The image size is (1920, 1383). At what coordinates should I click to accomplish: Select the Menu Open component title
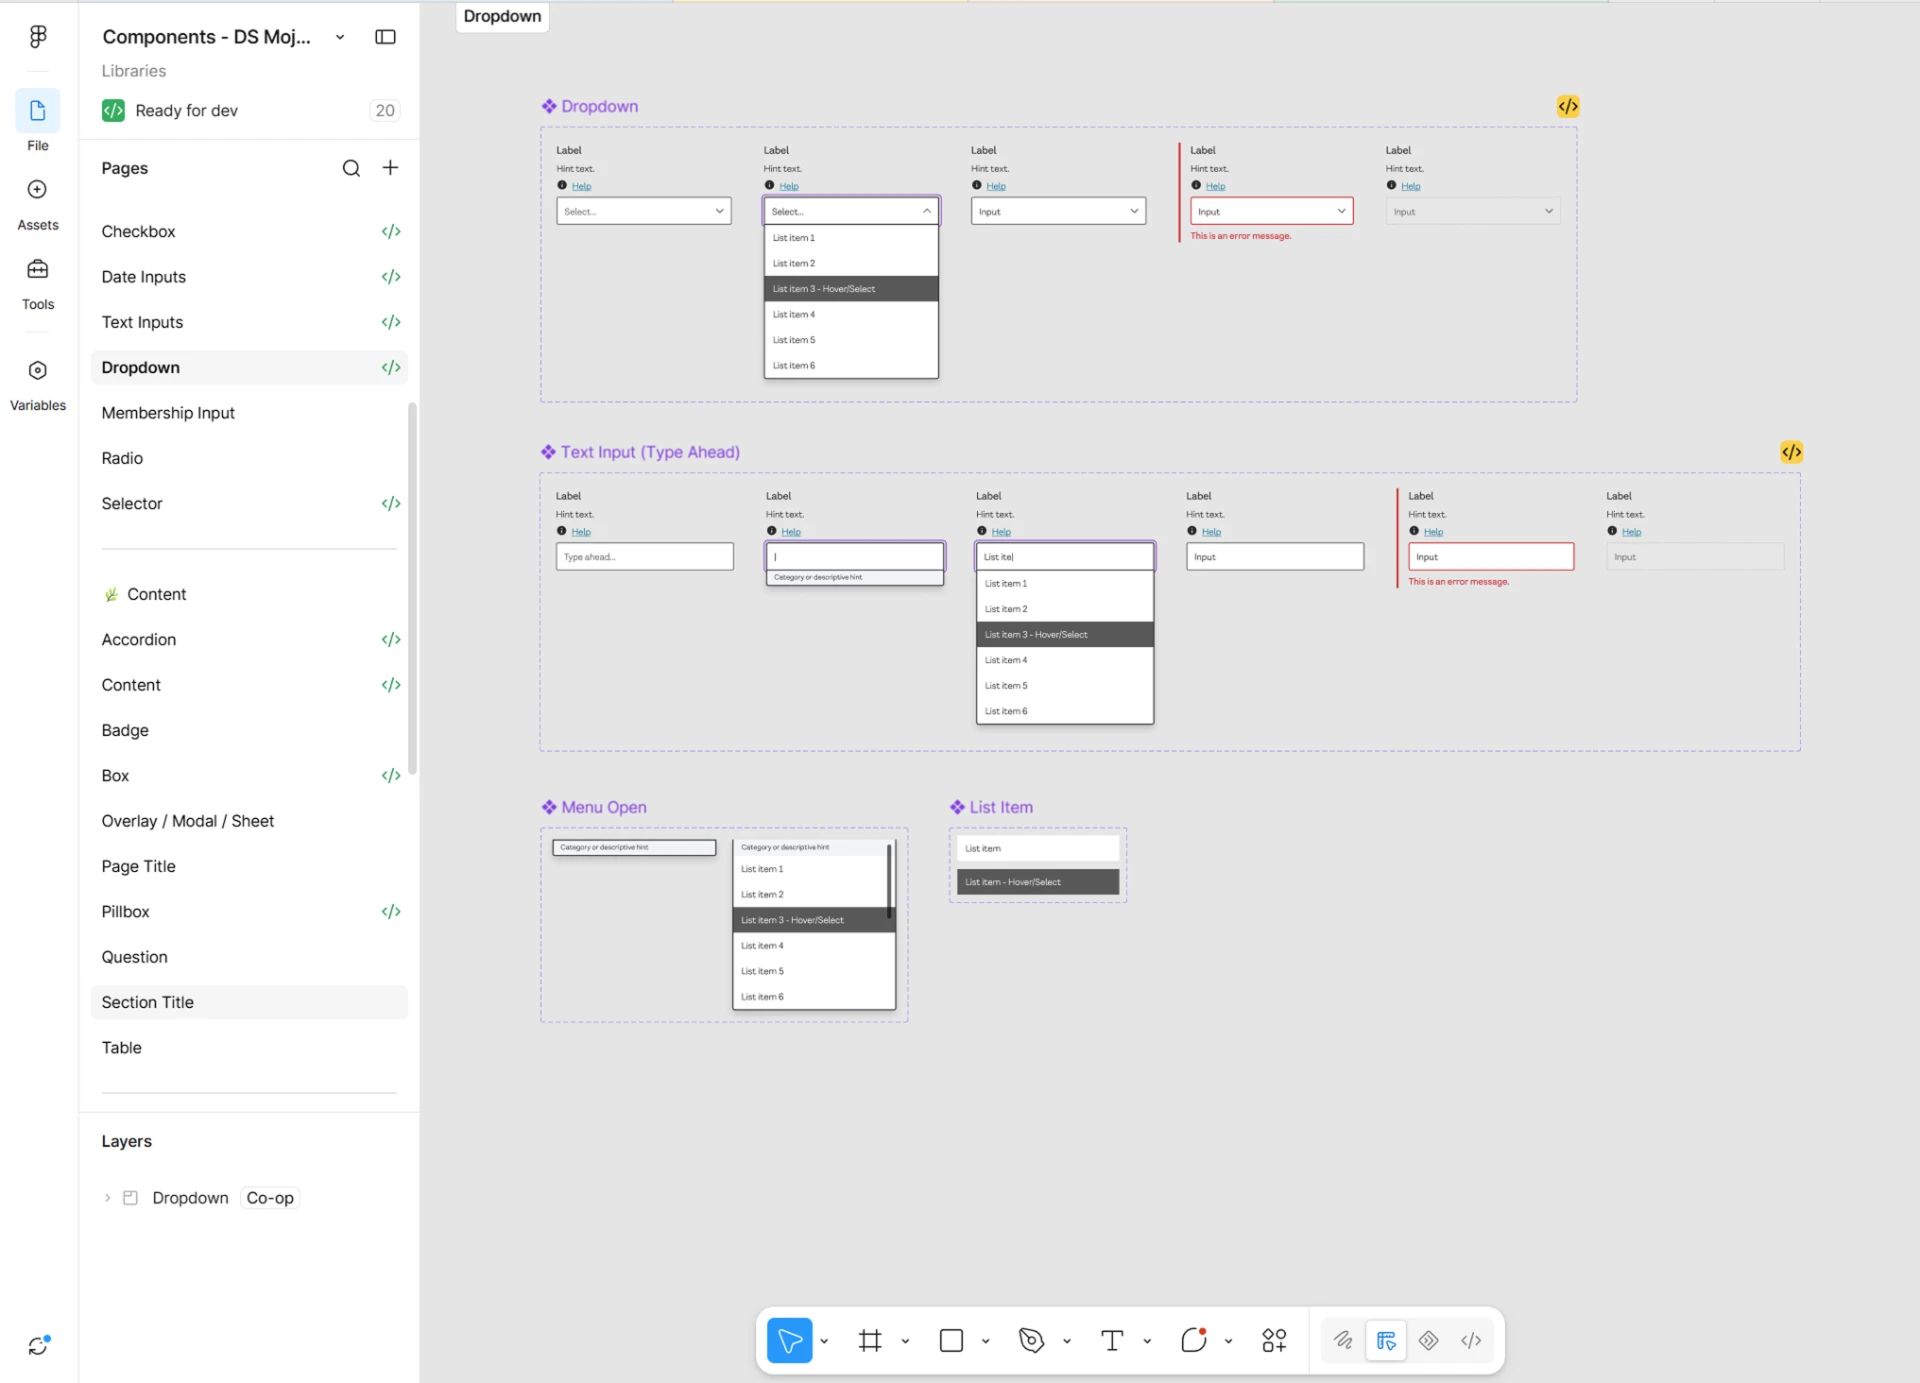594,807
